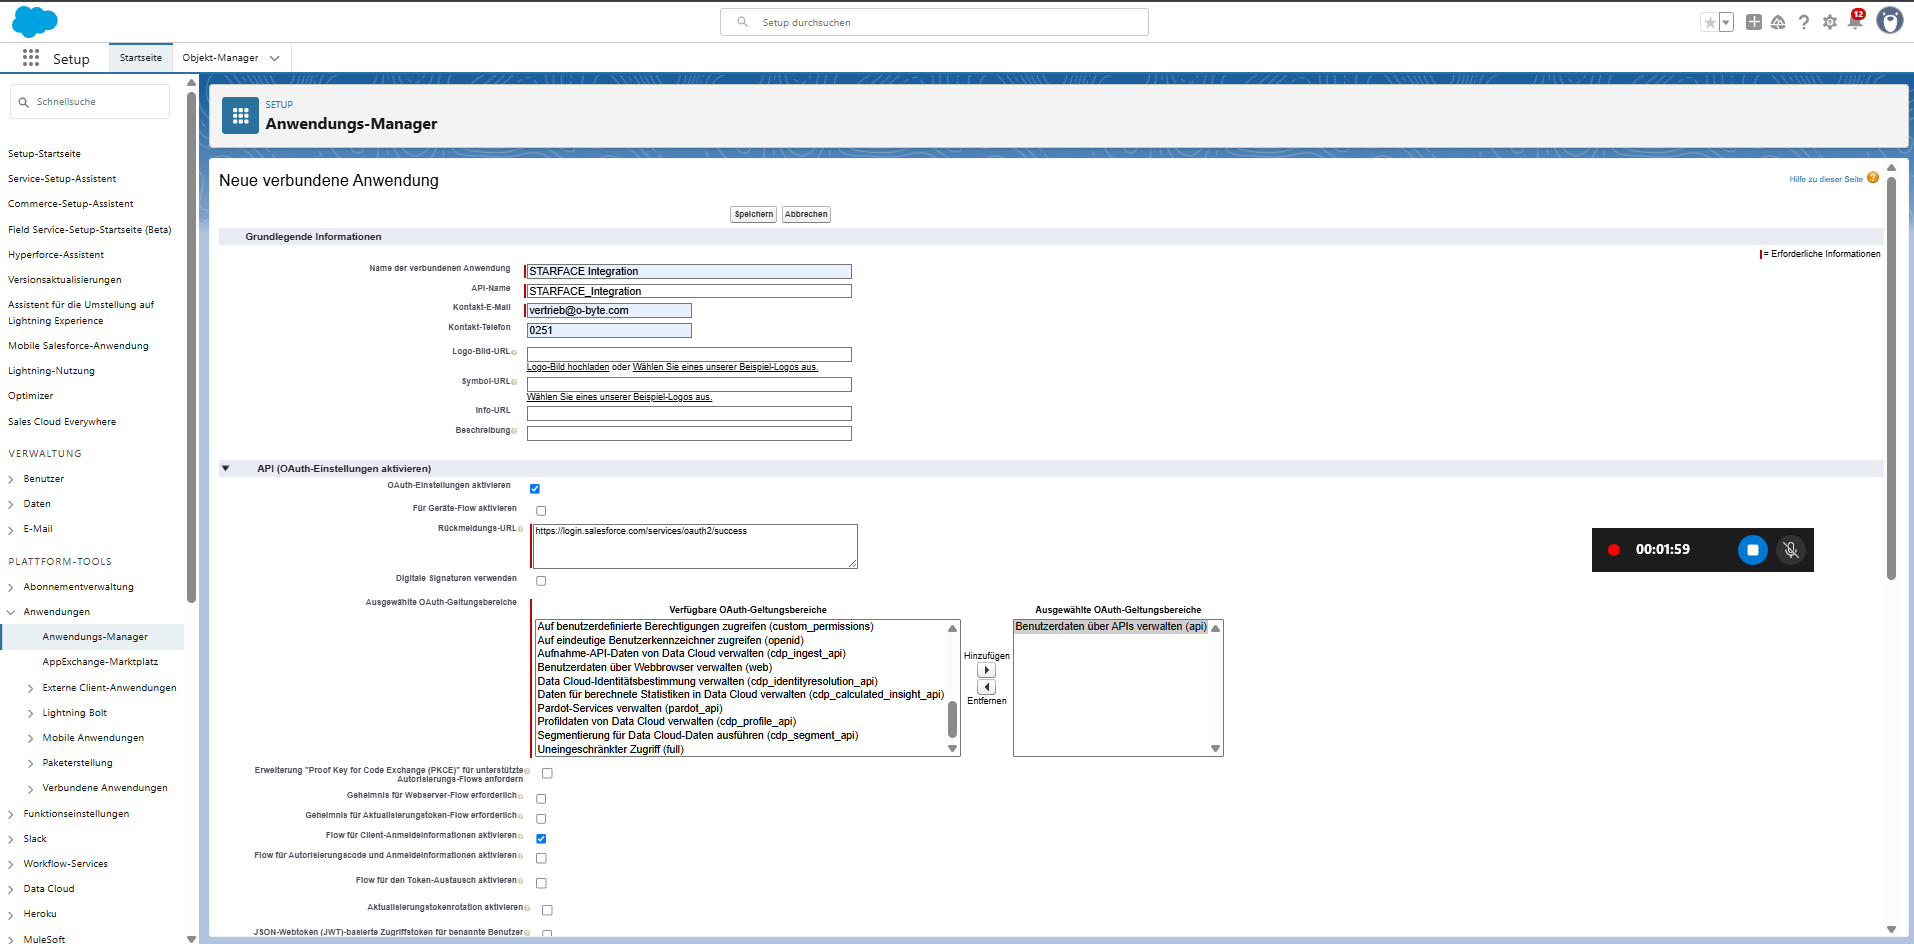Open the user profile avatar
Viewport: 1914px width, 944px height.
[1889, 21]
